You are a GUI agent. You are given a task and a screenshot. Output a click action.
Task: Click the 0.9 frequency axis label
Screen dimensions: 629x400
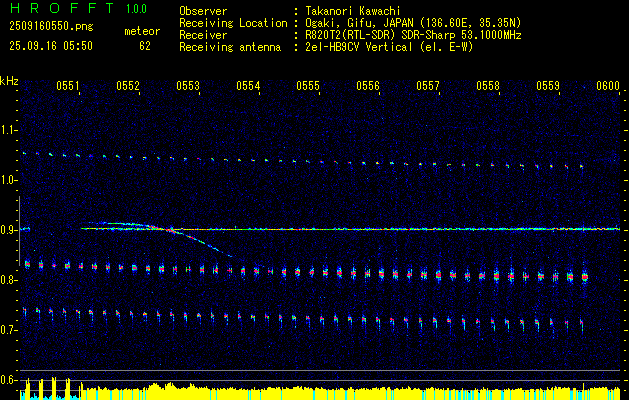[8, 230]
